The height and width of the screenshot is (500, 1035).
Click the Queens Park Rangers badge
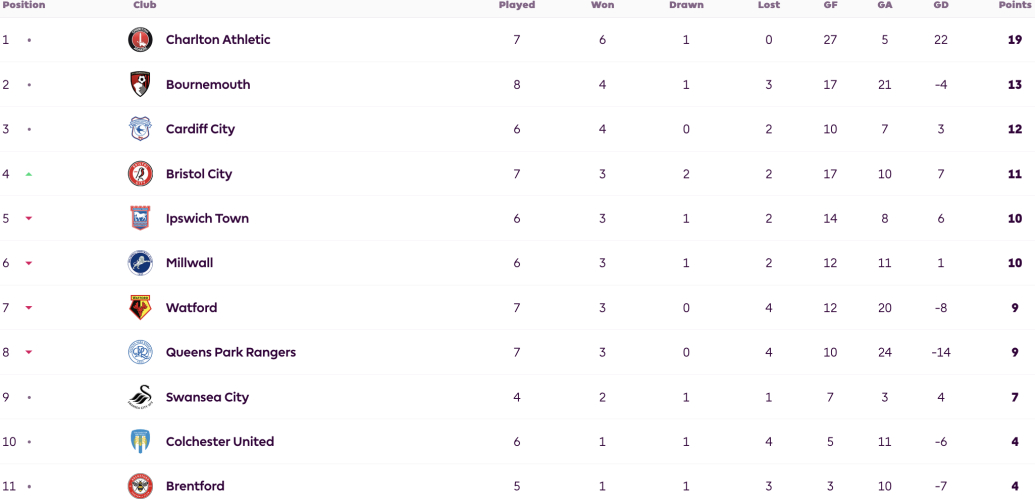click(140, 352)
